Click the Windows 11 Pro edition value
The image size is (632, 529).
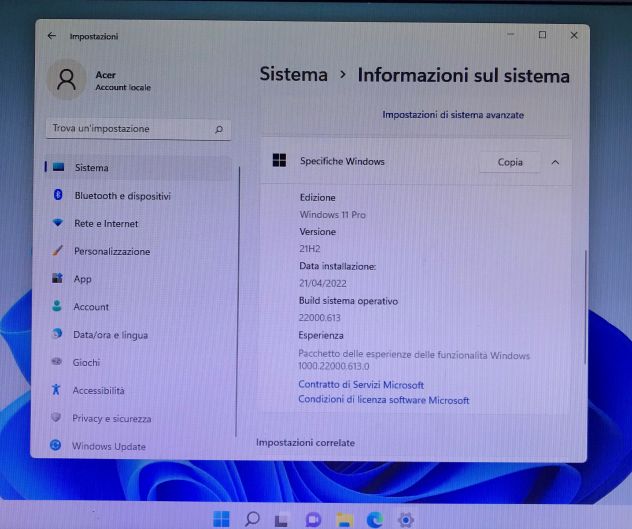click(x=333, y=215)
